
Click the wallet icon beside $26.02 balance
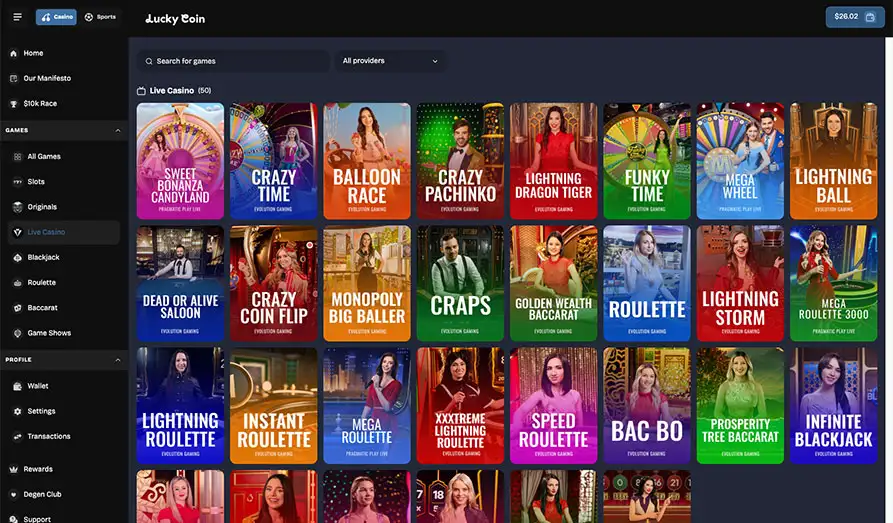[870, 17]
